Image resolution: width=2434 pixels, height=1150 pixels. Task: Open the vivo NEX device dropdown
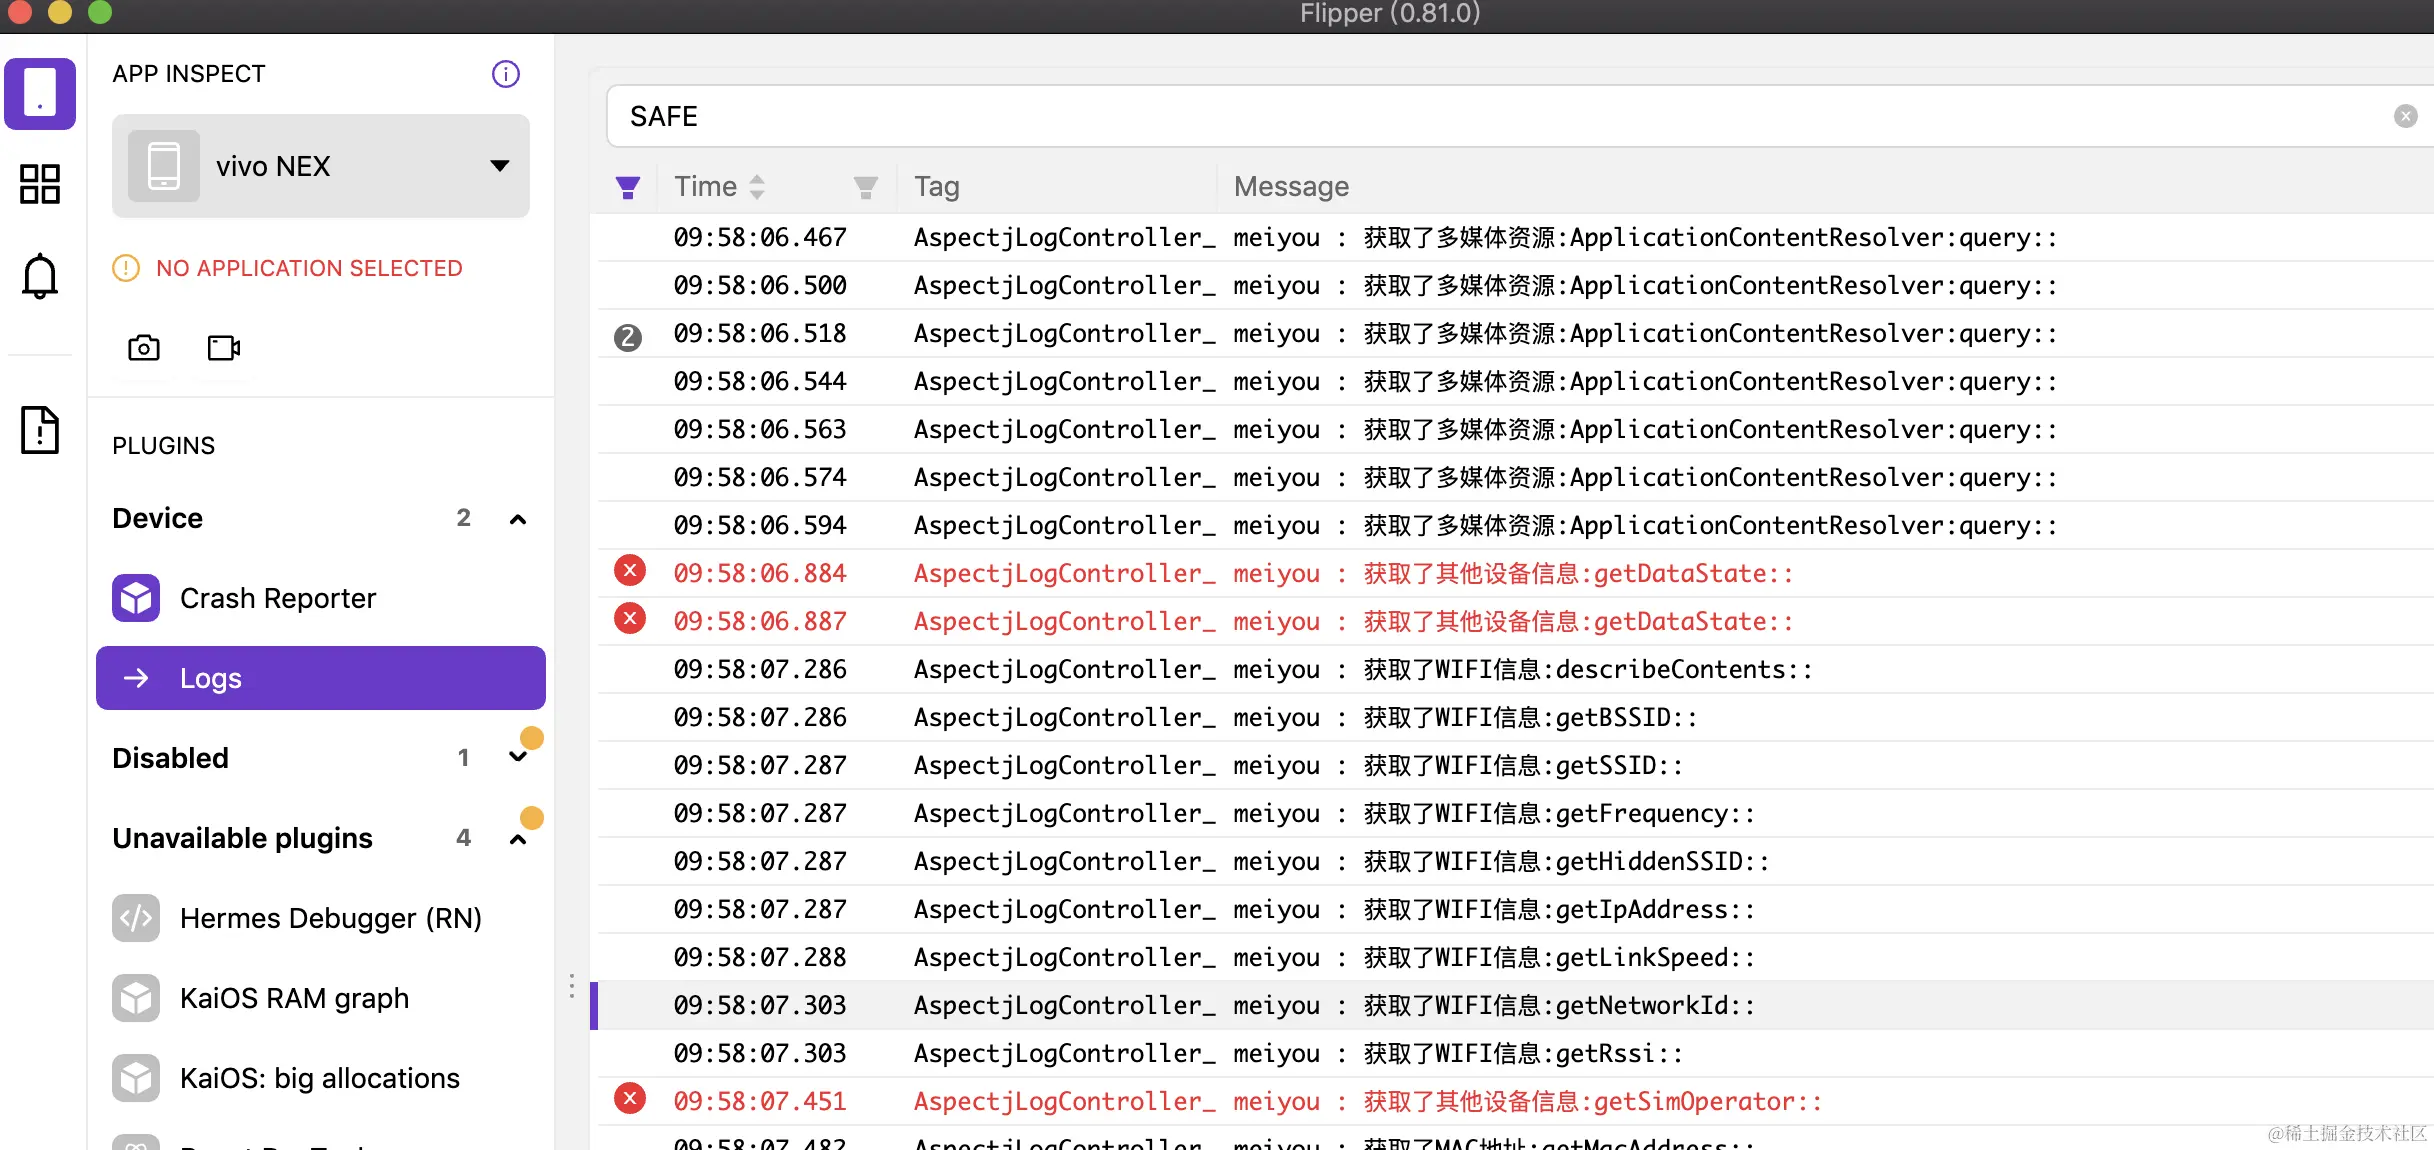click(x=320, y=166)
